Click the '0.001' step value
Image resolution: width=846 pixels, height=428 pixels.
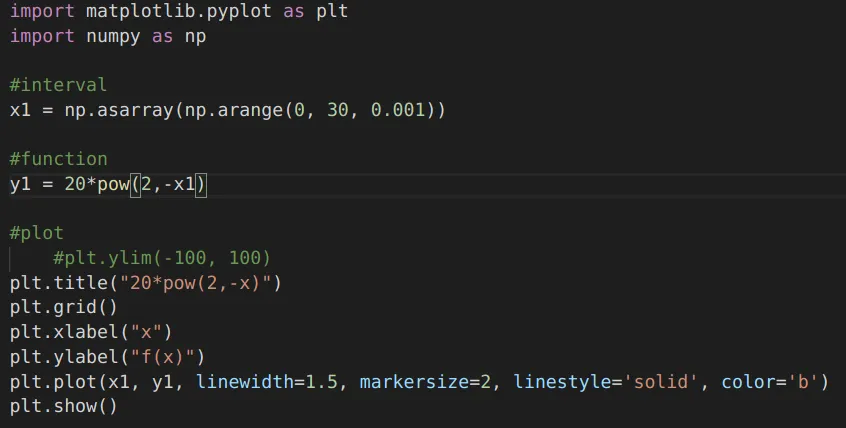pyautogui.click(x=398, y=110)
